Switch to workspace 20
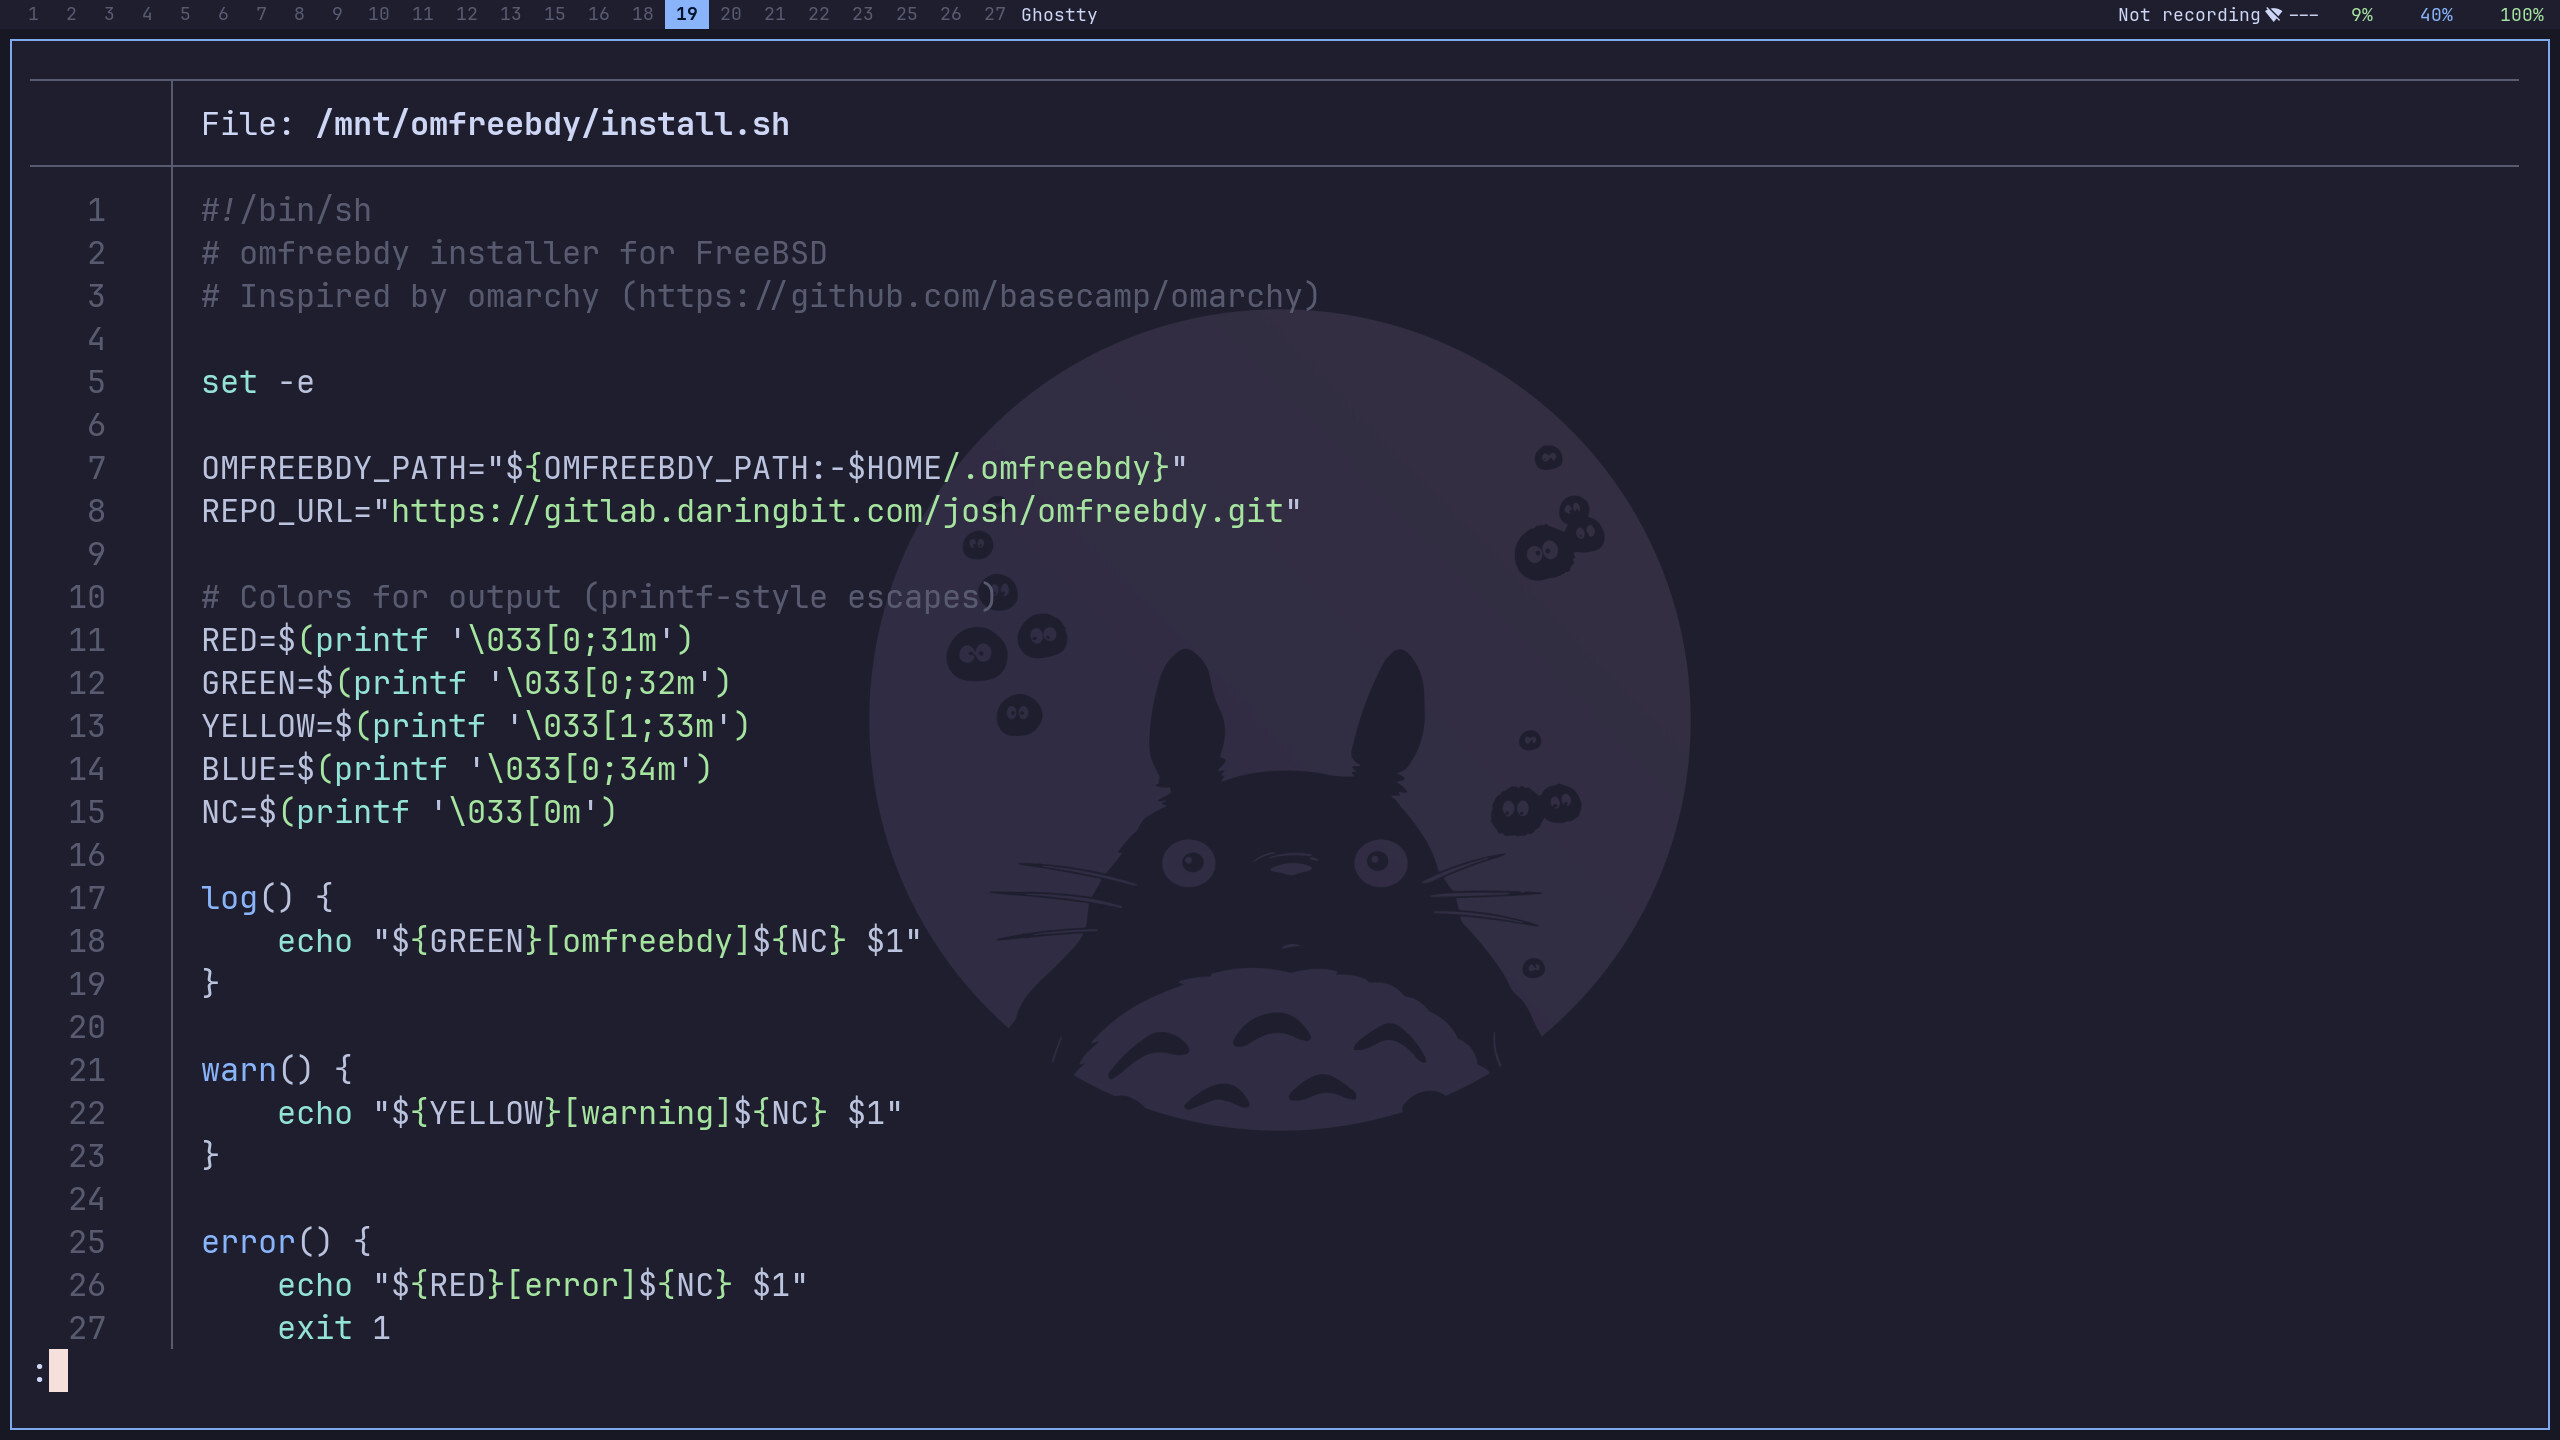The height and width of the screenshot is (1440, 2560). 731,14
